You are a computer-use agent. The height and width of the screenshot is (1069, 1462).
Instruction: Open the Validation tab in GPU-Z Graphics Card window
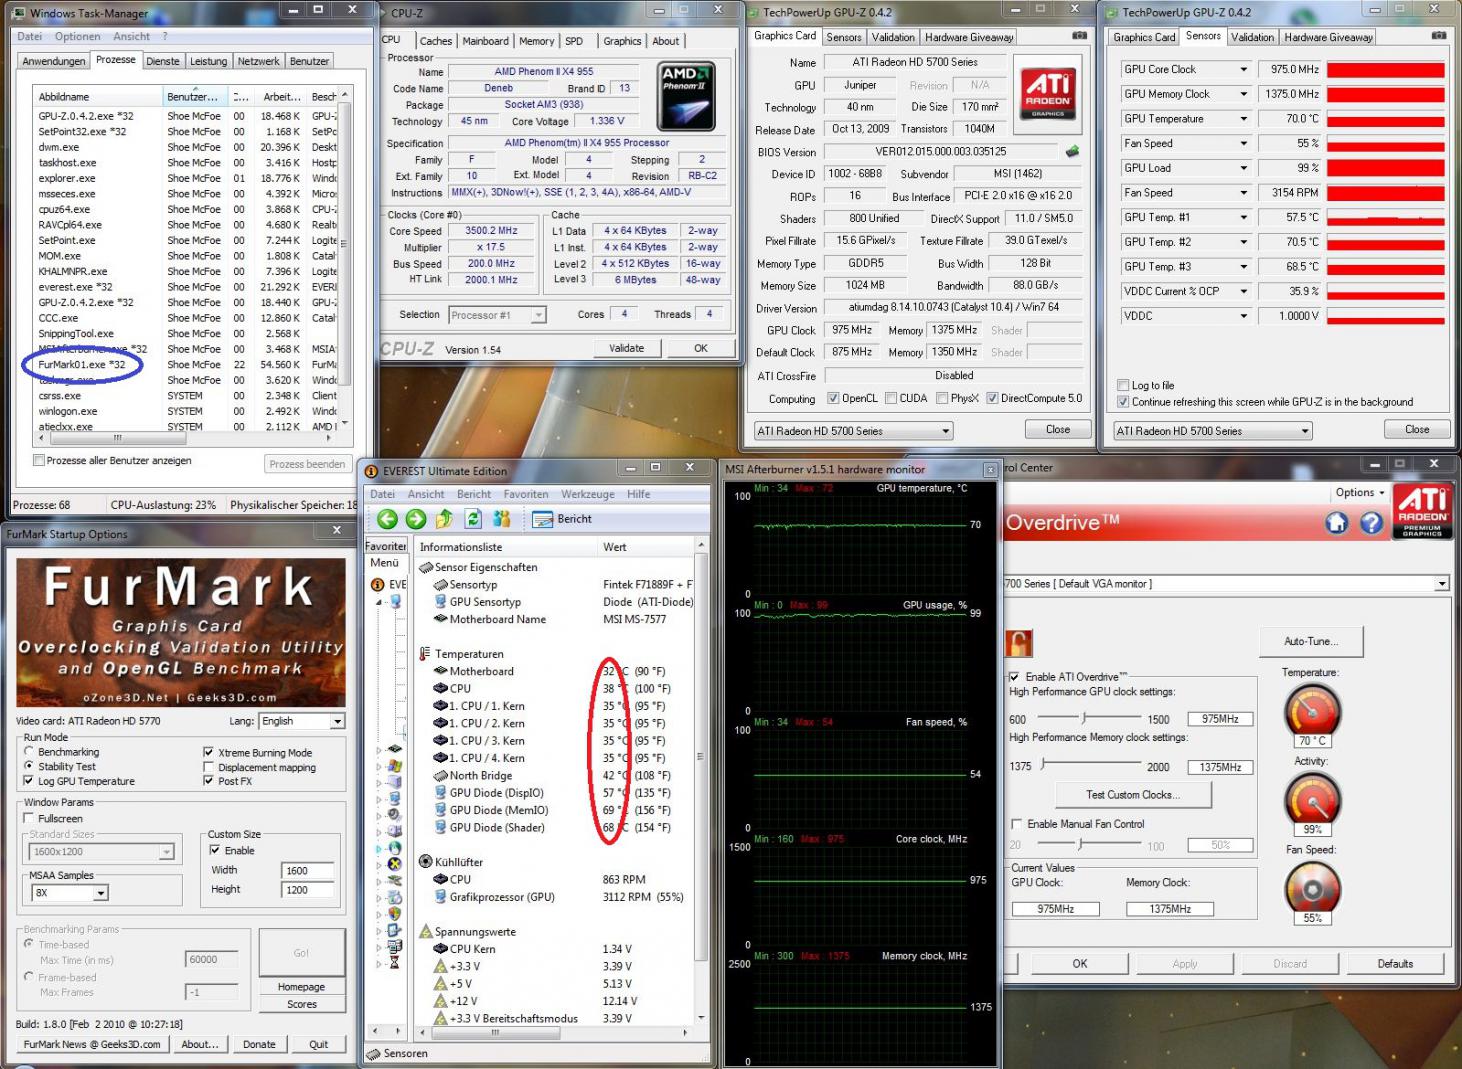(893, 37)
